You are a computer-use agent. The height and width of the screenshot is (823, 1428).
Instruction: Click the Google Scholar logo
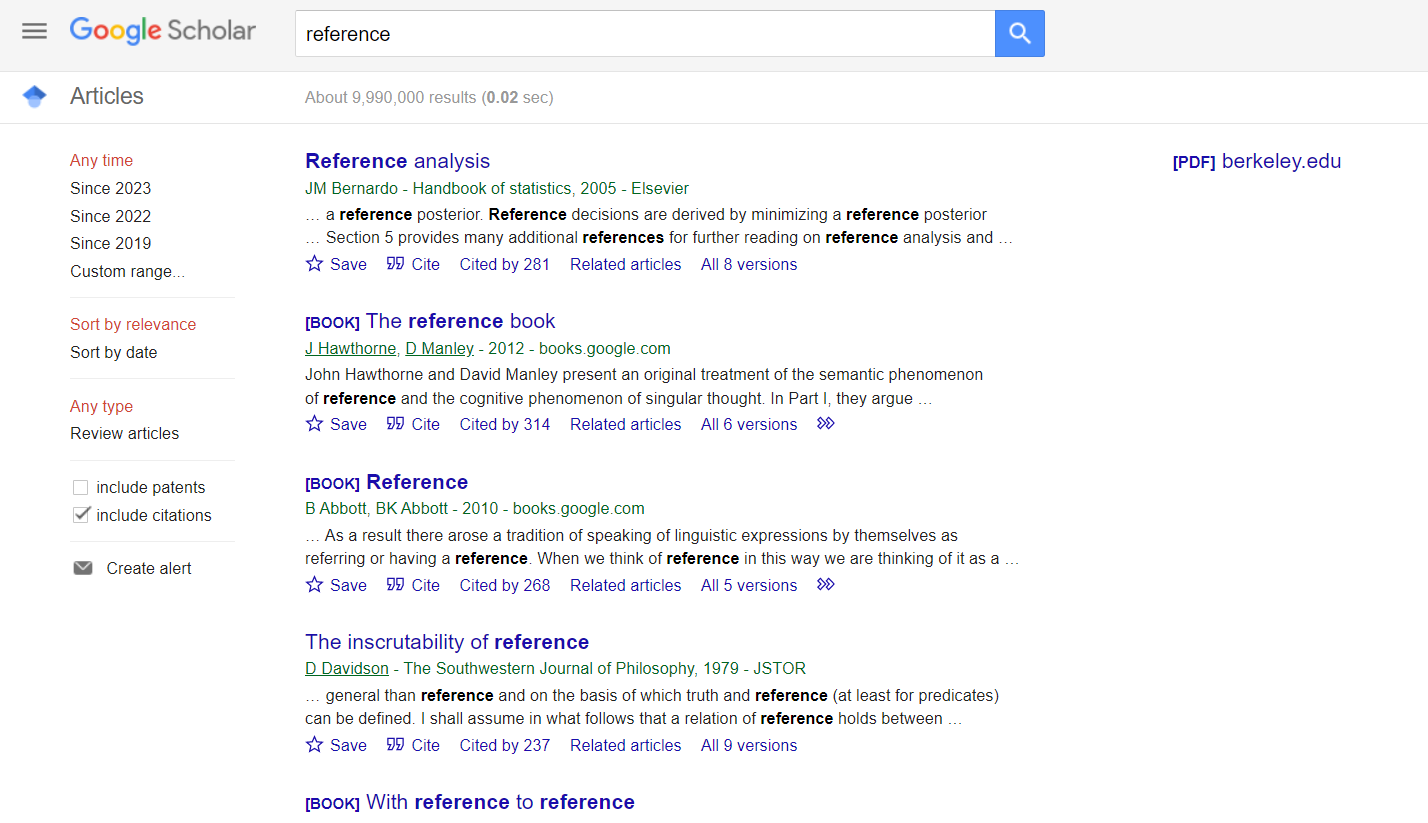pos(163,31)
